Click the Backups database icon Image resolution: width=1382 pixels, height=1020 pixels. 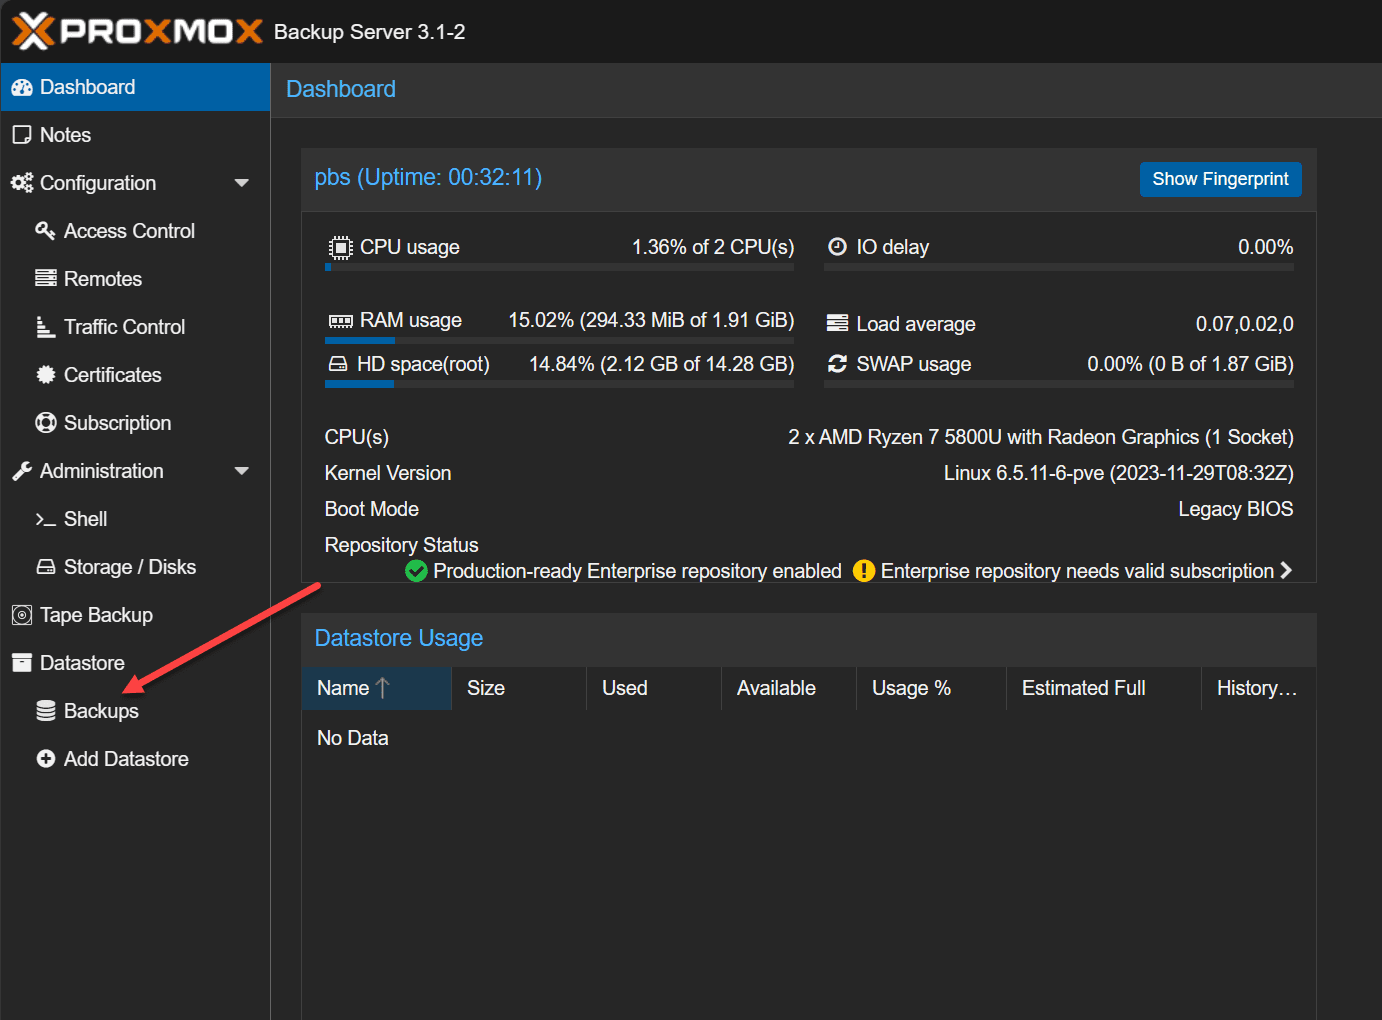pyautogui.click(x=46, y=711)
